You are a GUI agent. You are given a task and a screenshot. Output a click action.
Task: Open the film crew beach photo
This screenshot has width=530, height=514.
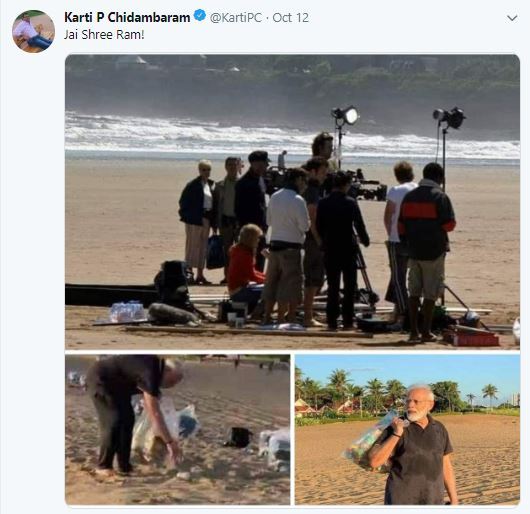coord(292,201)
